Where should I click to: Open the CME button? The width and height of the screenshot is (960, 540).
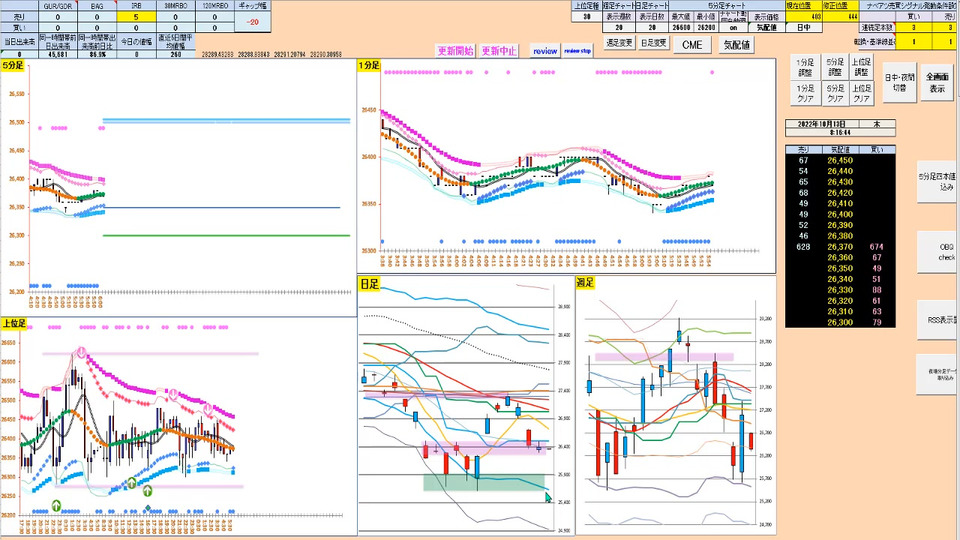click(692, 45)
